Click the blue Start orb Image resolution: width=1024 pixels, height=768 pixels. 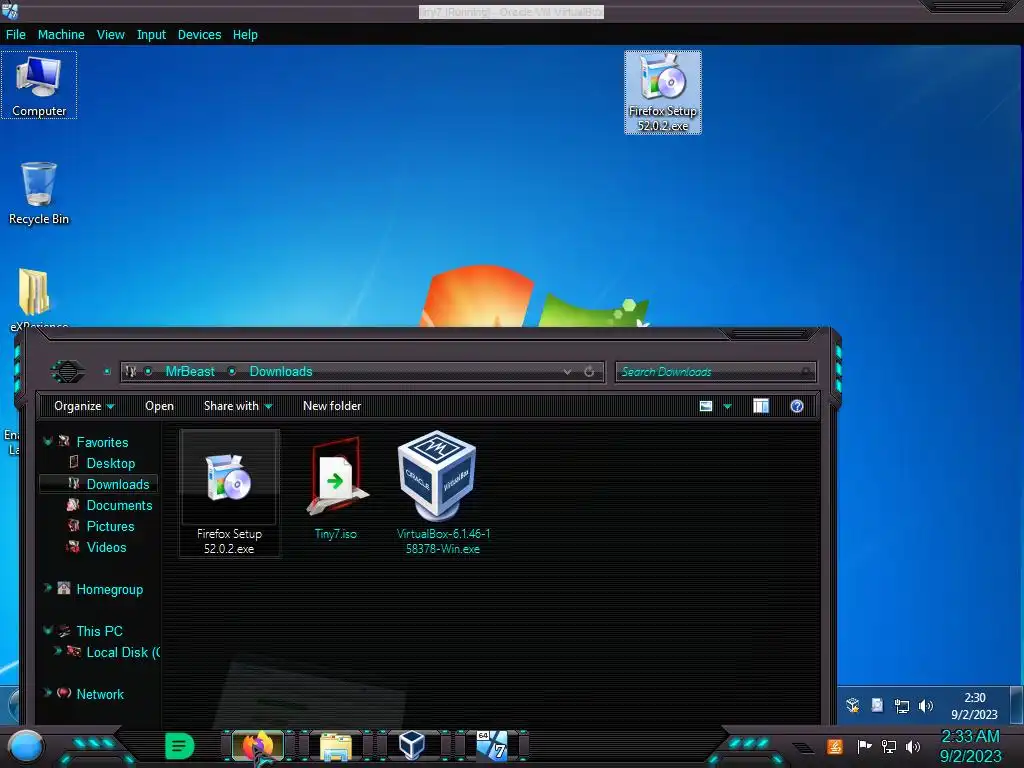tap(26, 746)
